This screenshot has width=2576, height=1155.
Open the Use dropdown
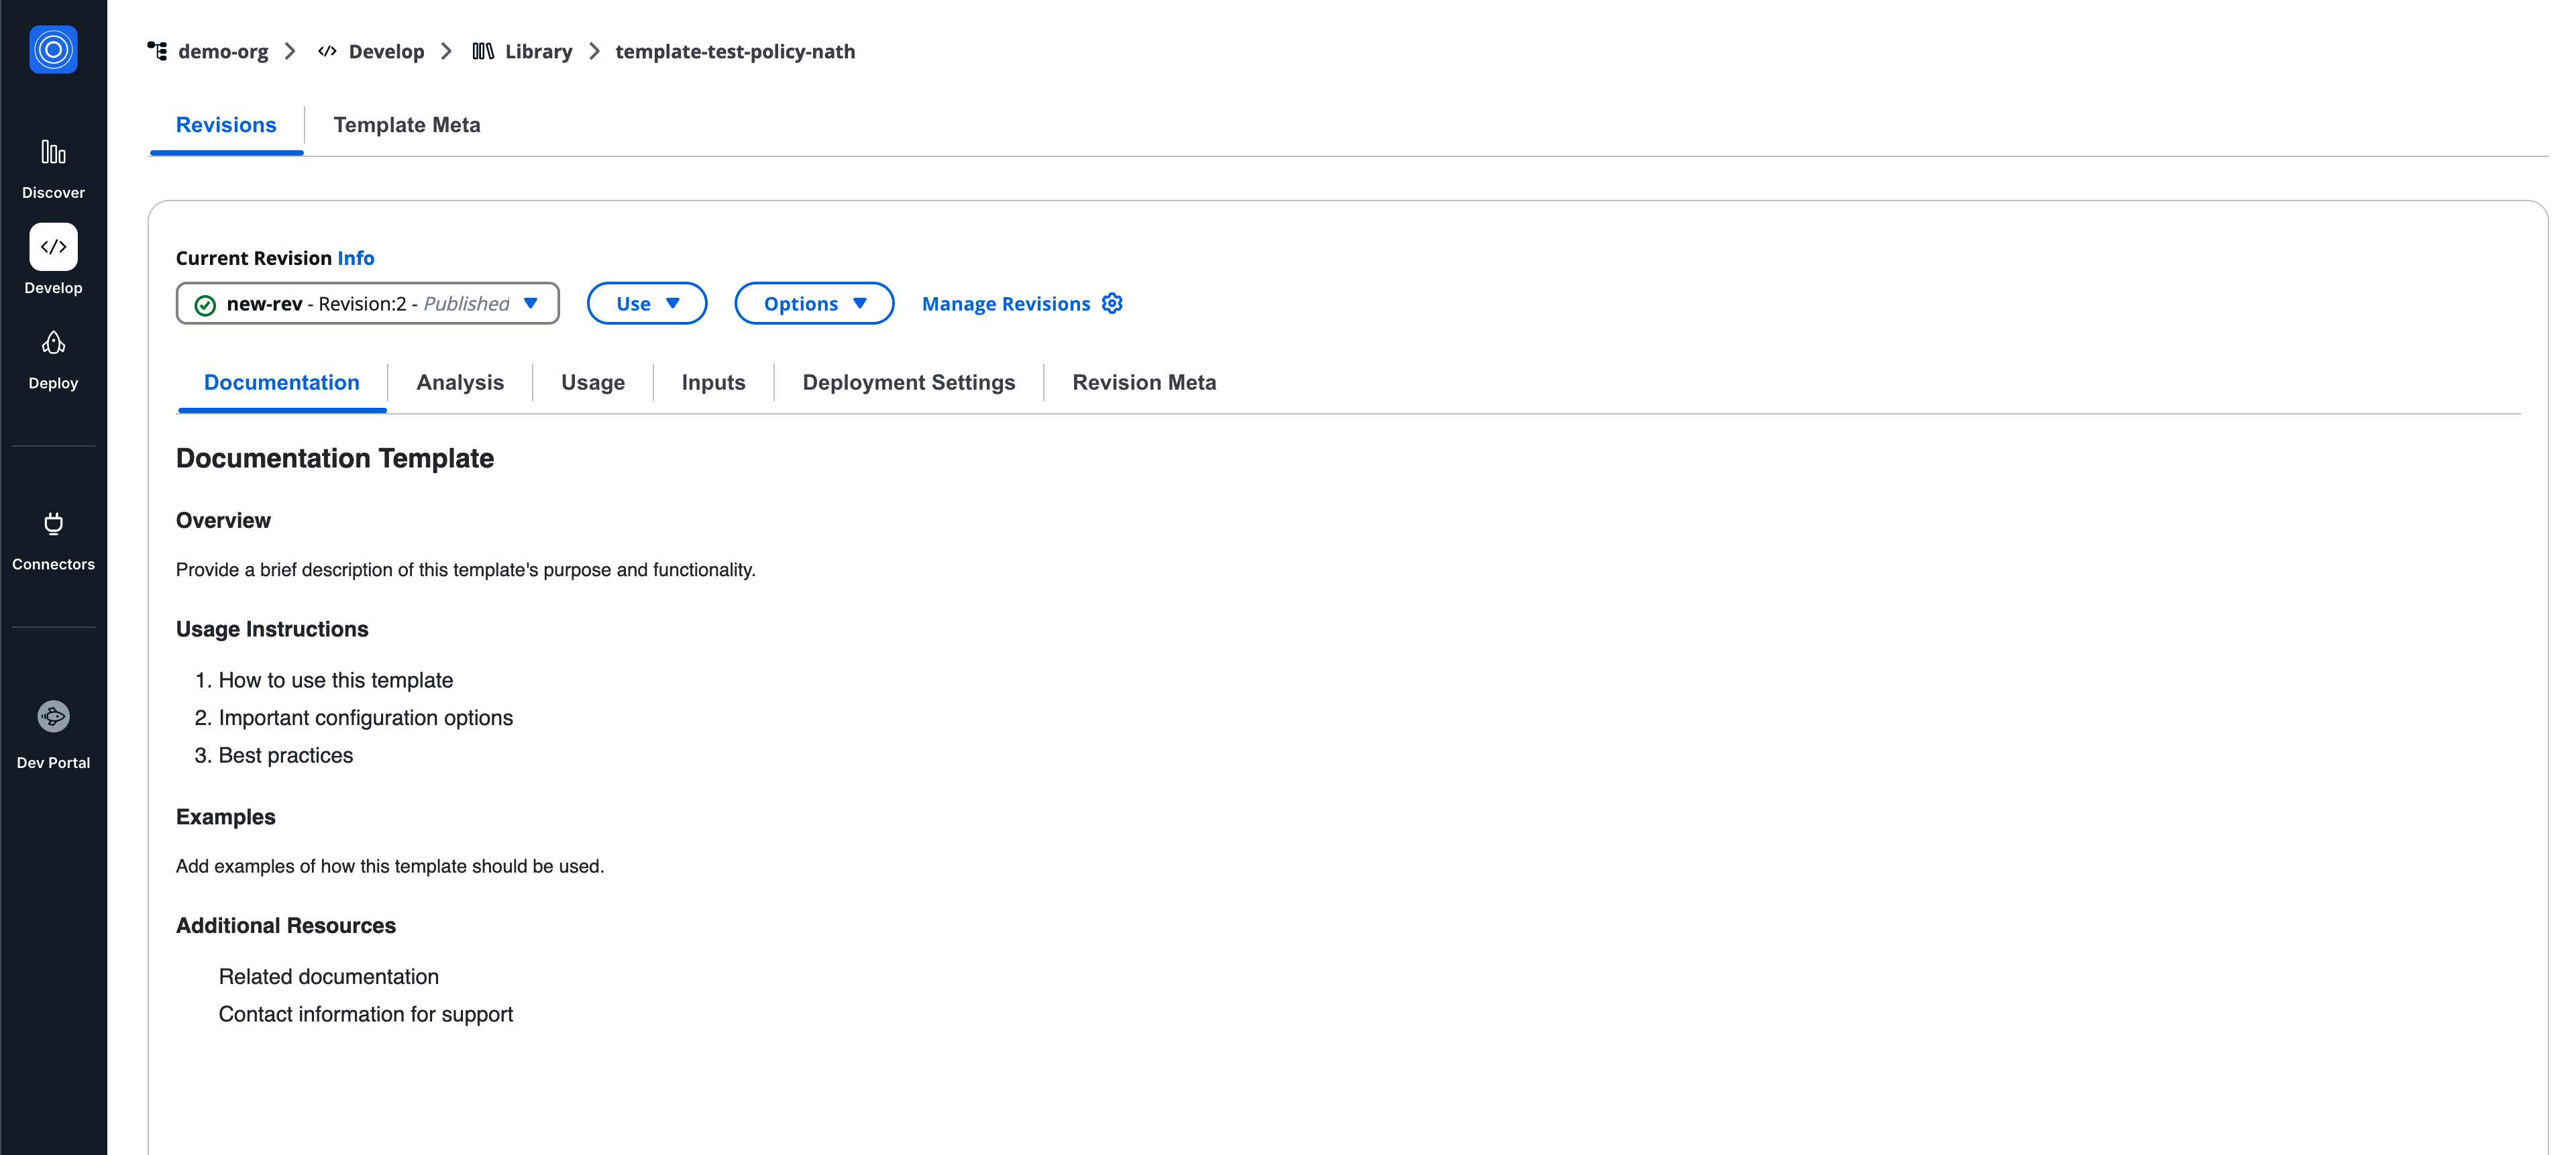tap(647, 303)
